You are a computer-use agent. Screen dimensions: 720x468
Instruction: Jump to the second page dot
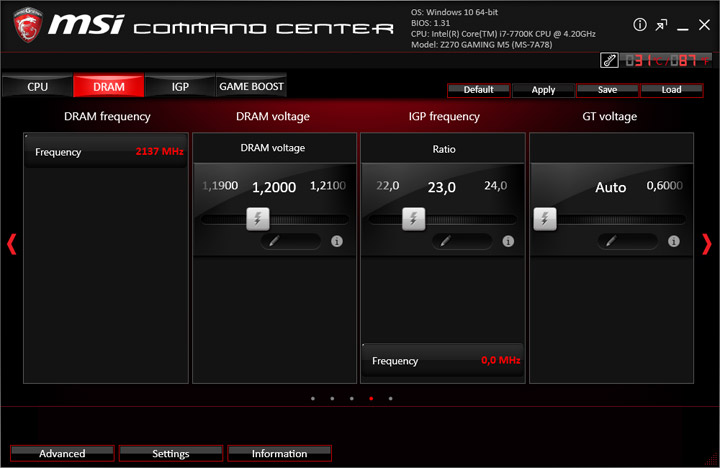tap(332, 399)
